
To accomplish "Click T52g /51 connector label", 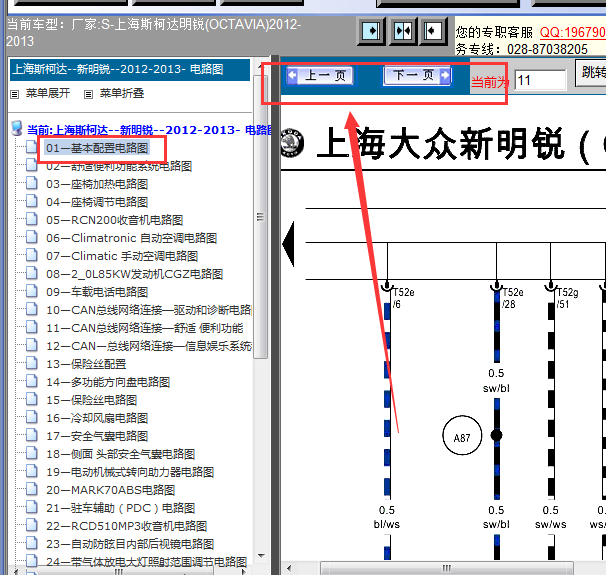I will 568,298.
